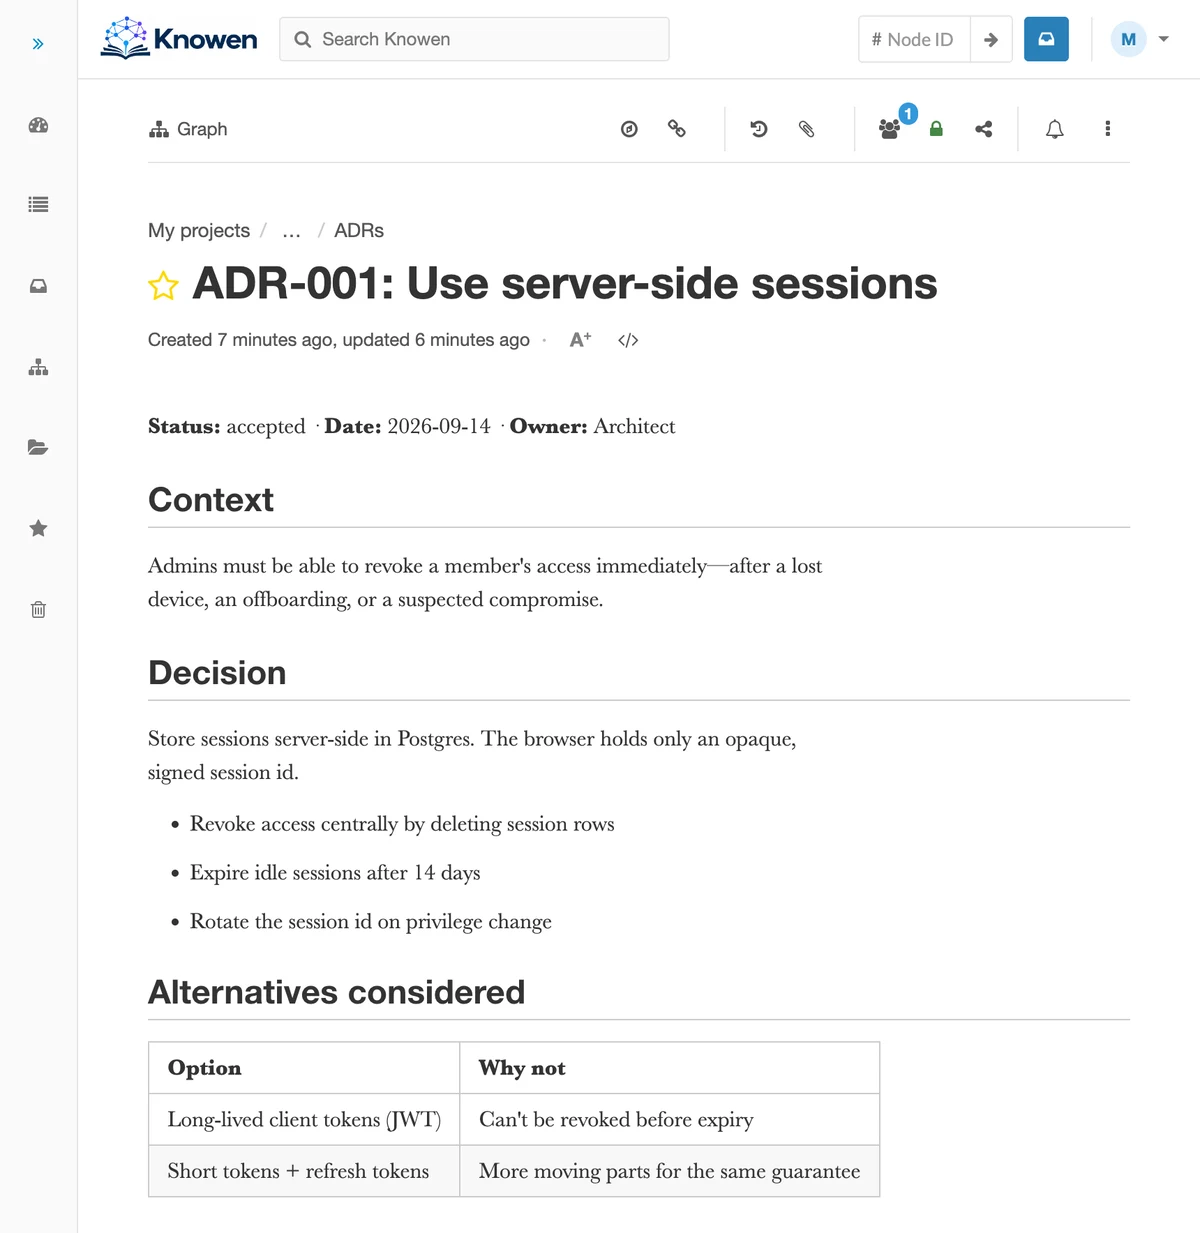The image size is (1200, 1233).
Task: Click the Decision heading
Action: (217, 673)
